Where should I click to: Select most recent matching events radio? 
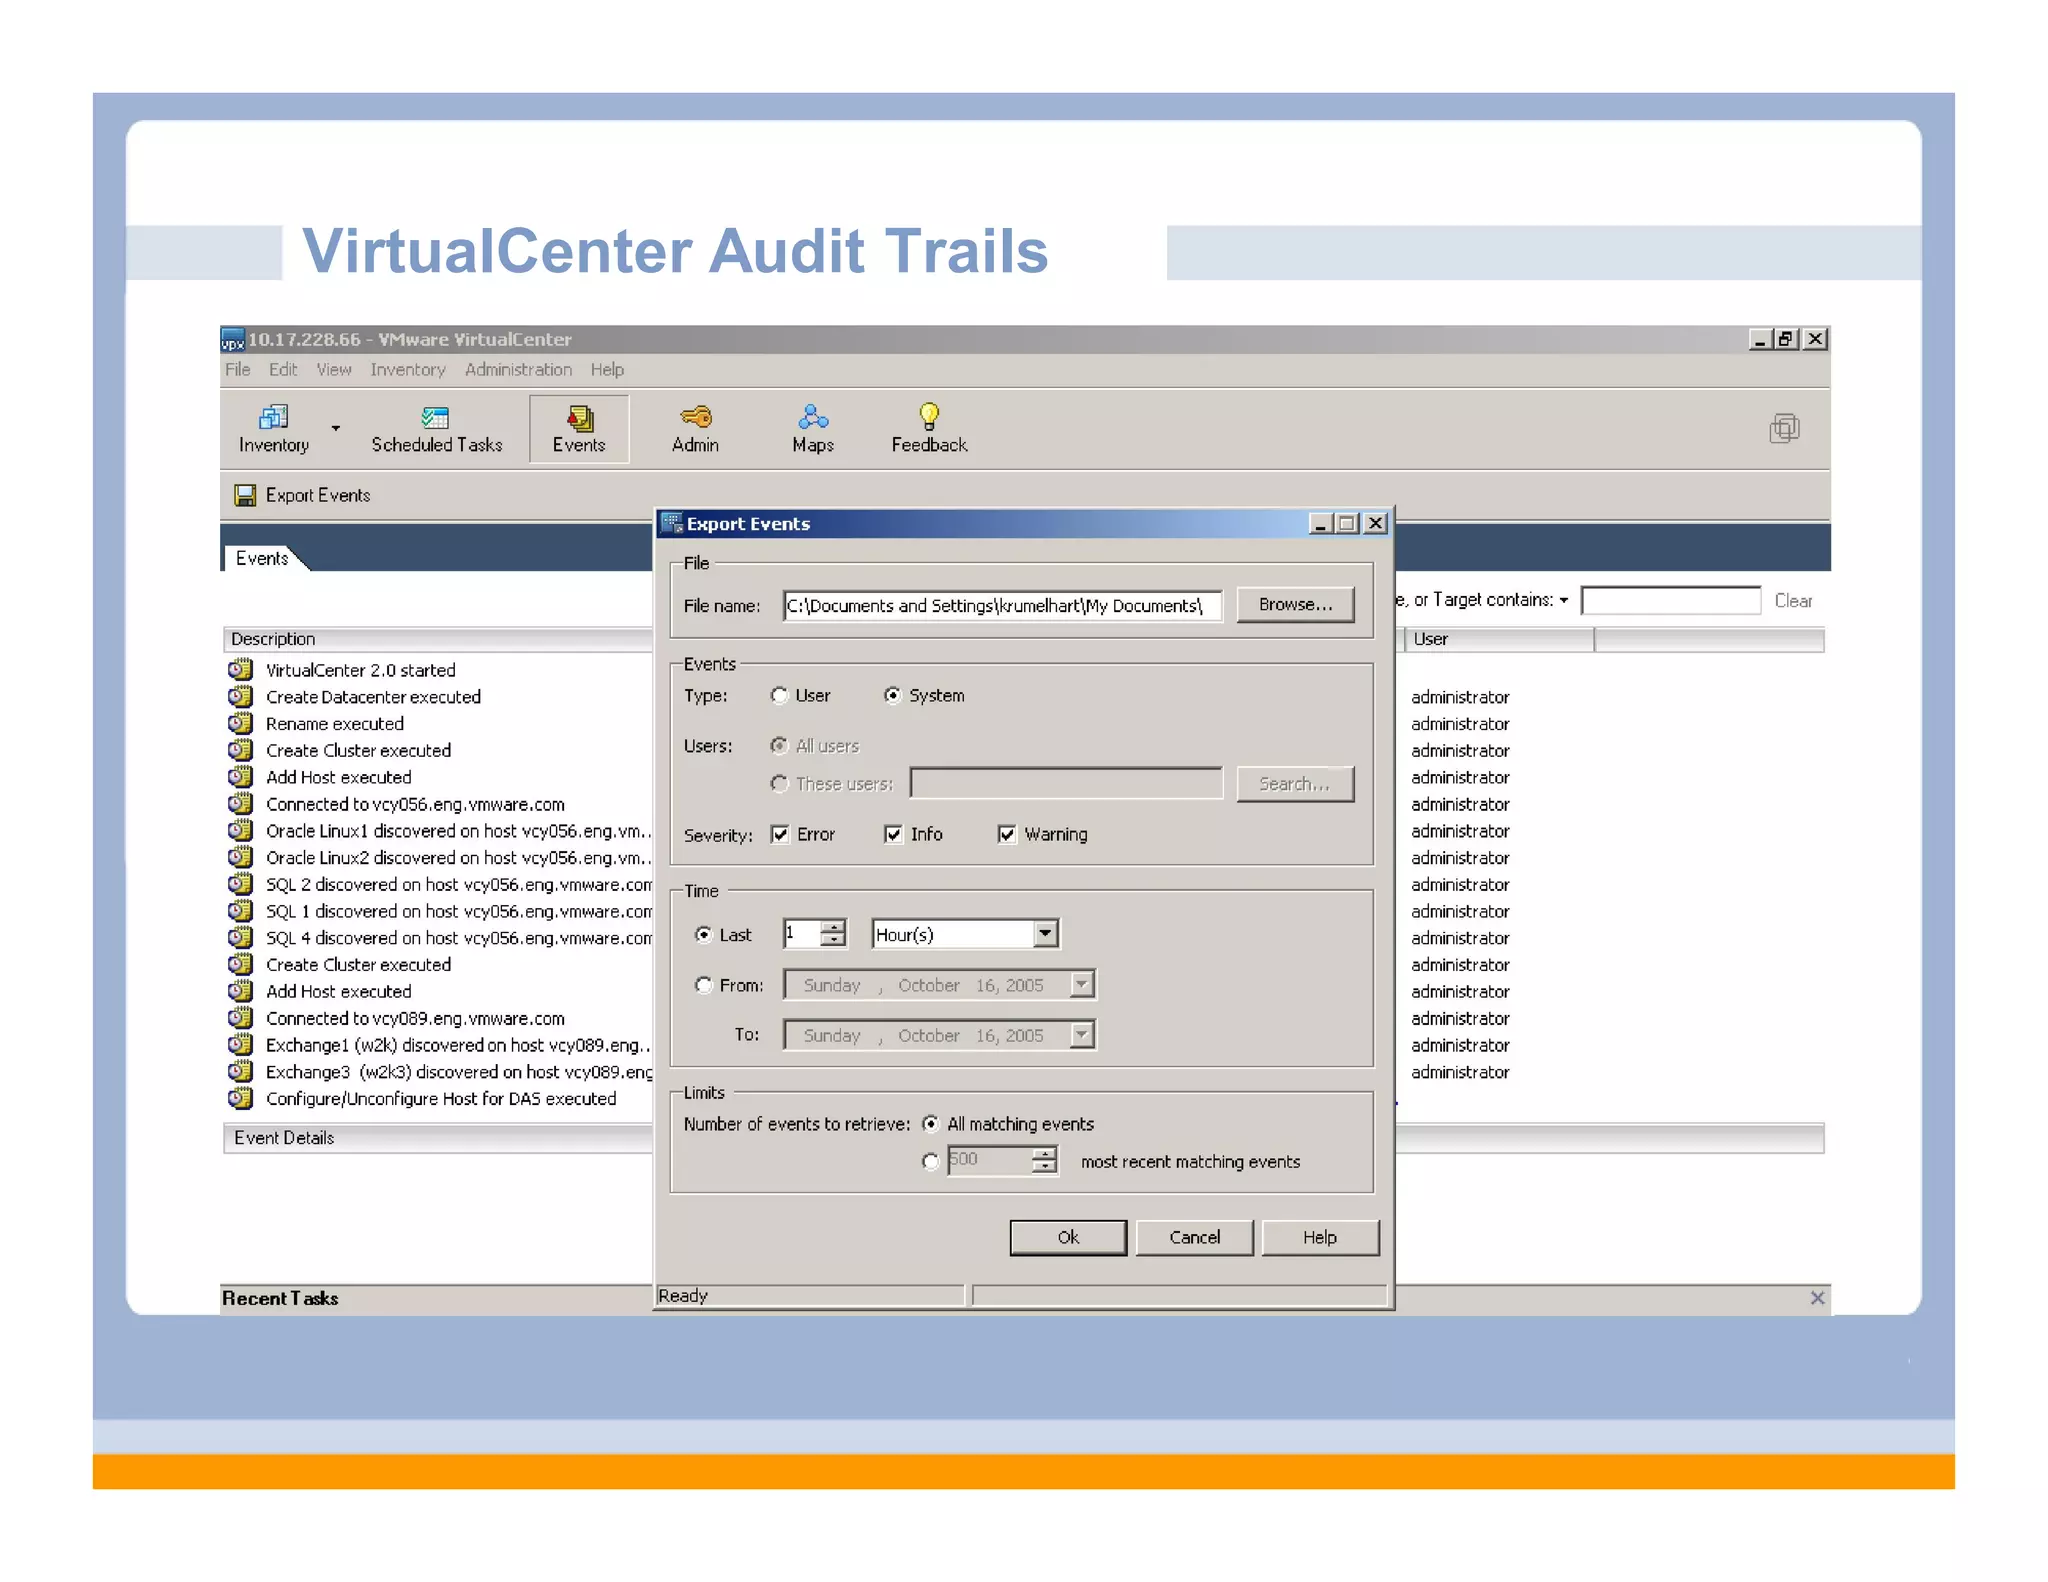(930, 1161)
